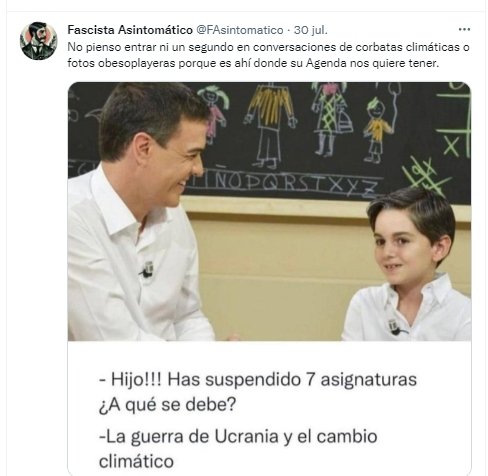Open the Fascista Asintomático profile avatar
The width and height of the screenshot is (488, 476).
coord(38,41)
